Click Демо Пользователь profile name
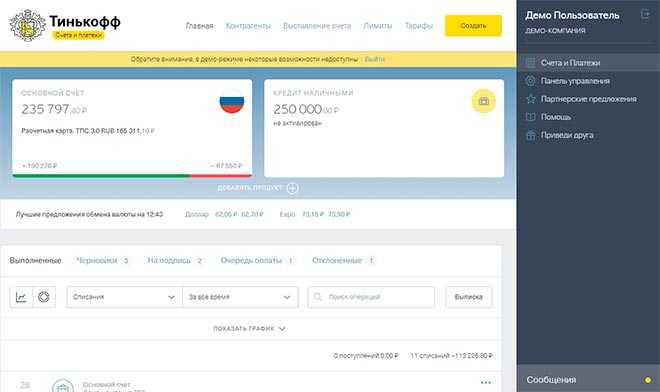This screenshot has height=392, width=660. (572, 16)
